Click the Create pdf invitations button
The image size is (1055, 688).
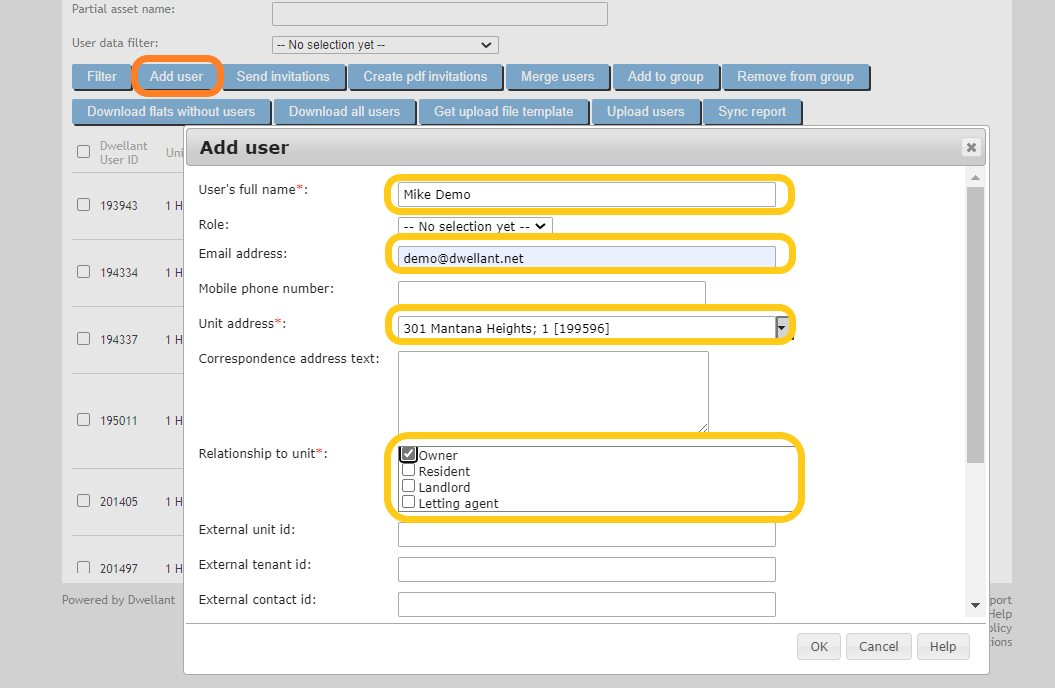pos(425,77)
